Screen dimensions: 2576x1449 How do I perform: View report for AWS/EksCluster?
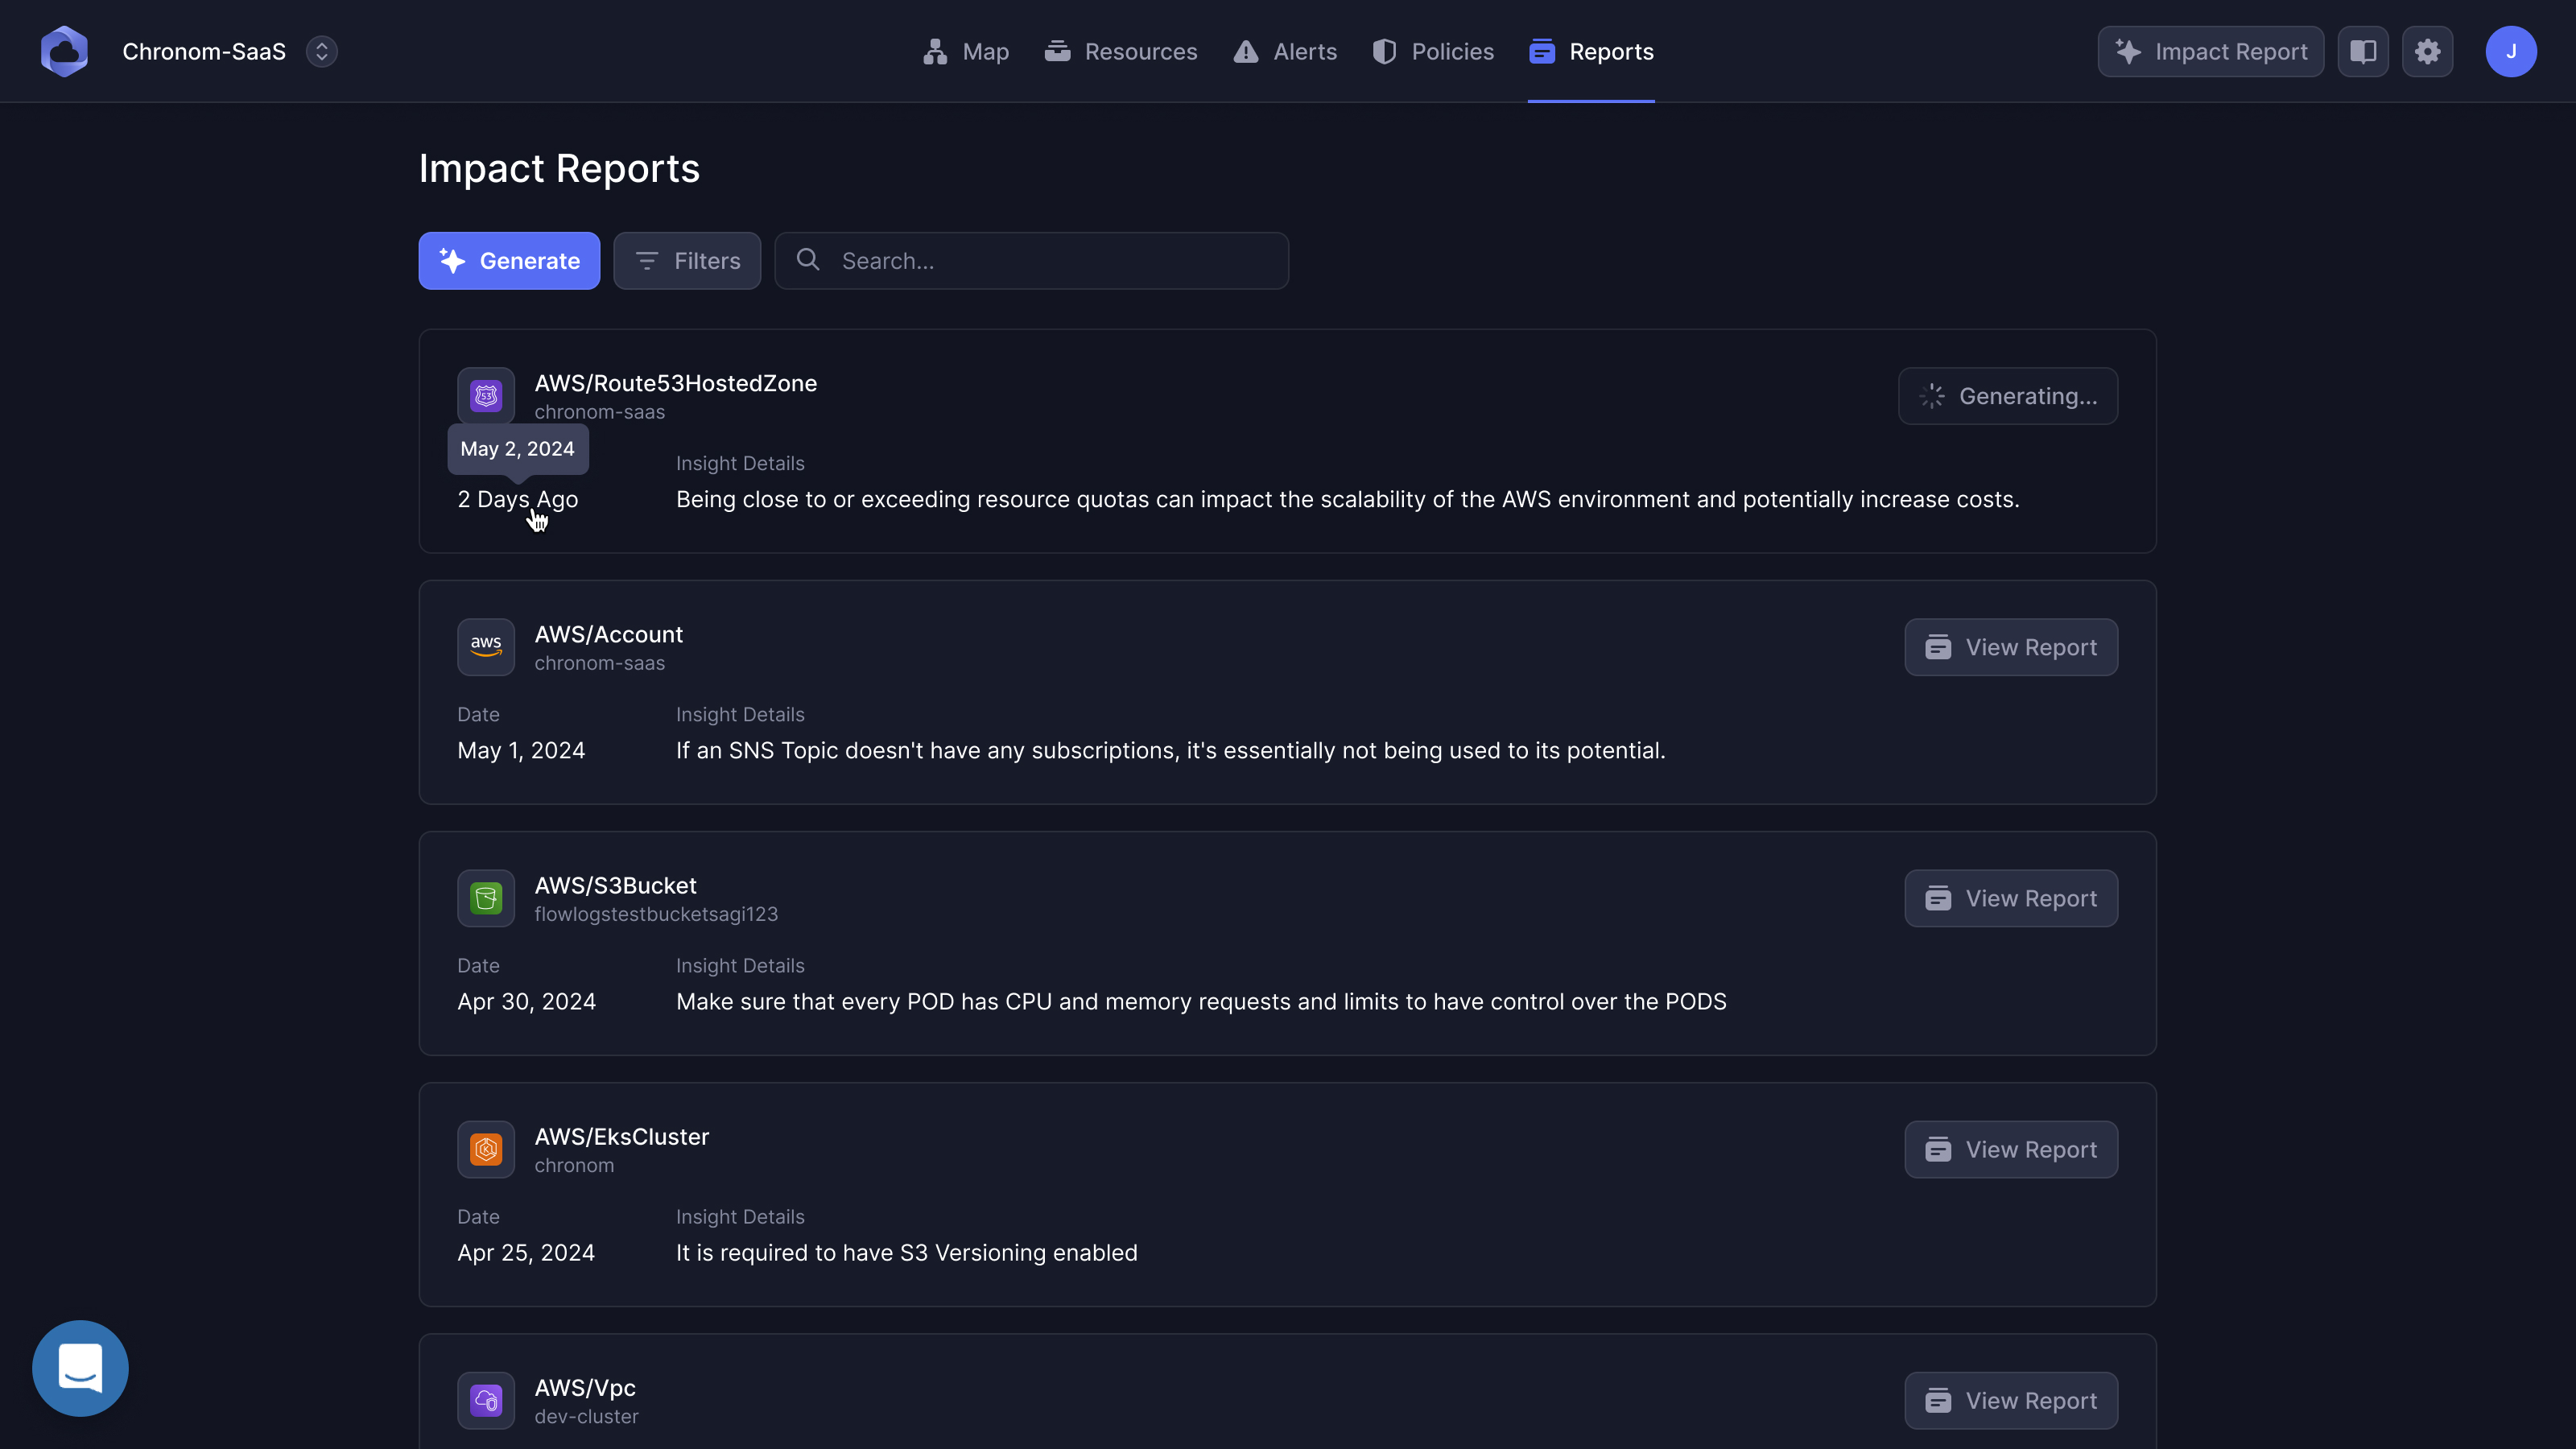click(2011, 1149)
